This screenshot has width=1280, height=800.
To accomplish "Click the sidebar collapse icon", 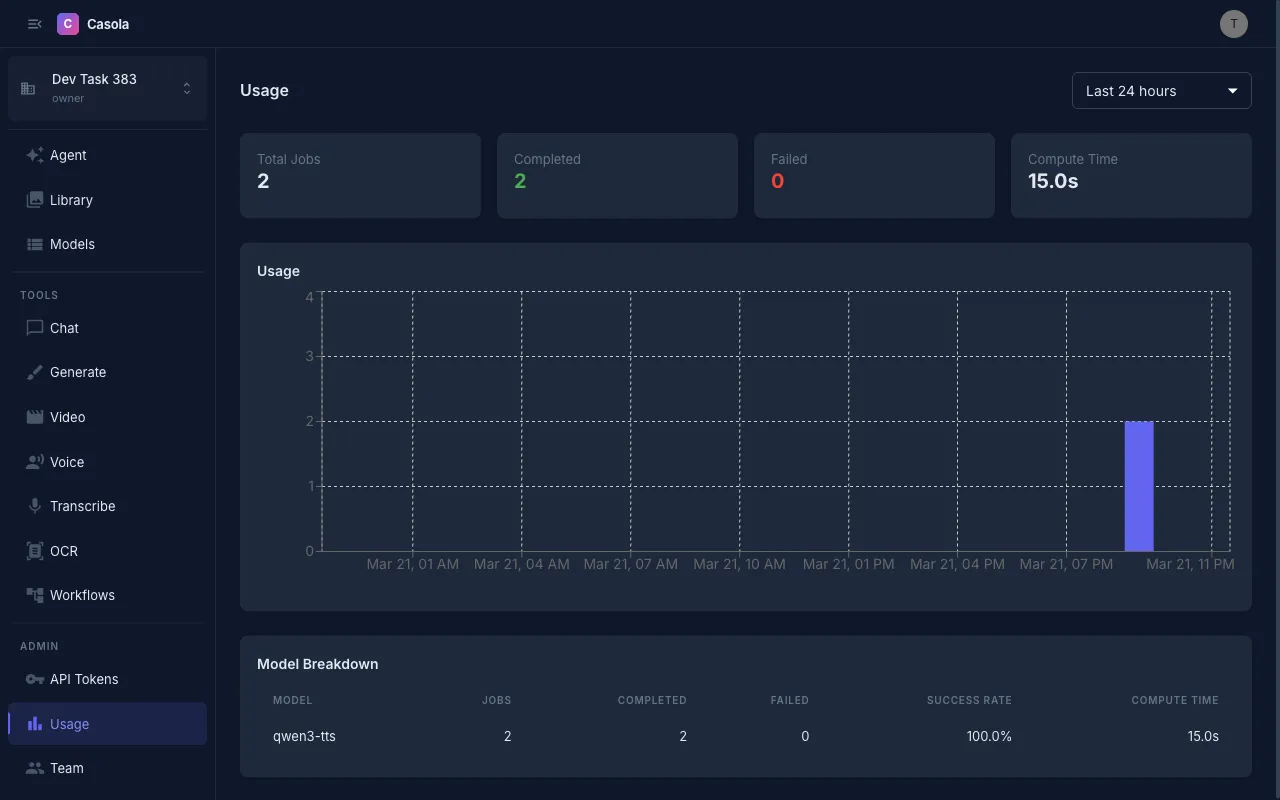I will (34, 23).
